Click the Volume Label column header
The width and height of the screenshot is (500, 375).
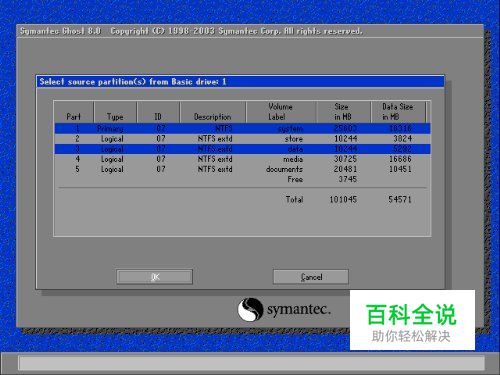pos(280,112)
